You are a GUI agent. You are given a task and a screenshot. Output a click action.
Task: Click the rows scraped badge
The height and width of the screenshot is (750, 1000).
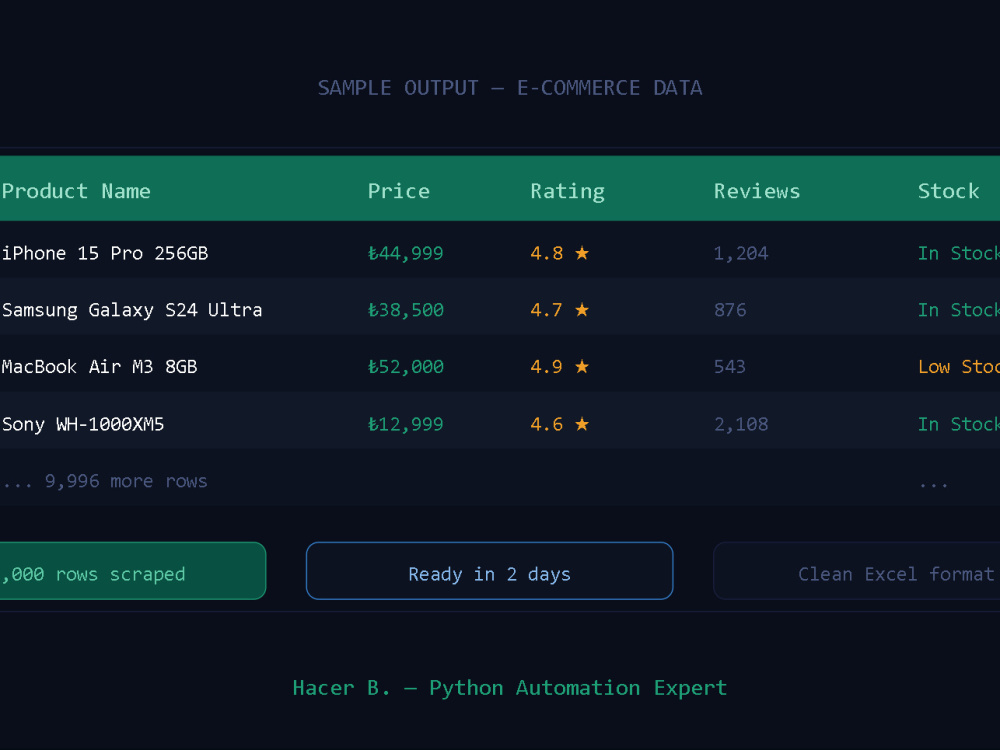[x=133, y=571]
